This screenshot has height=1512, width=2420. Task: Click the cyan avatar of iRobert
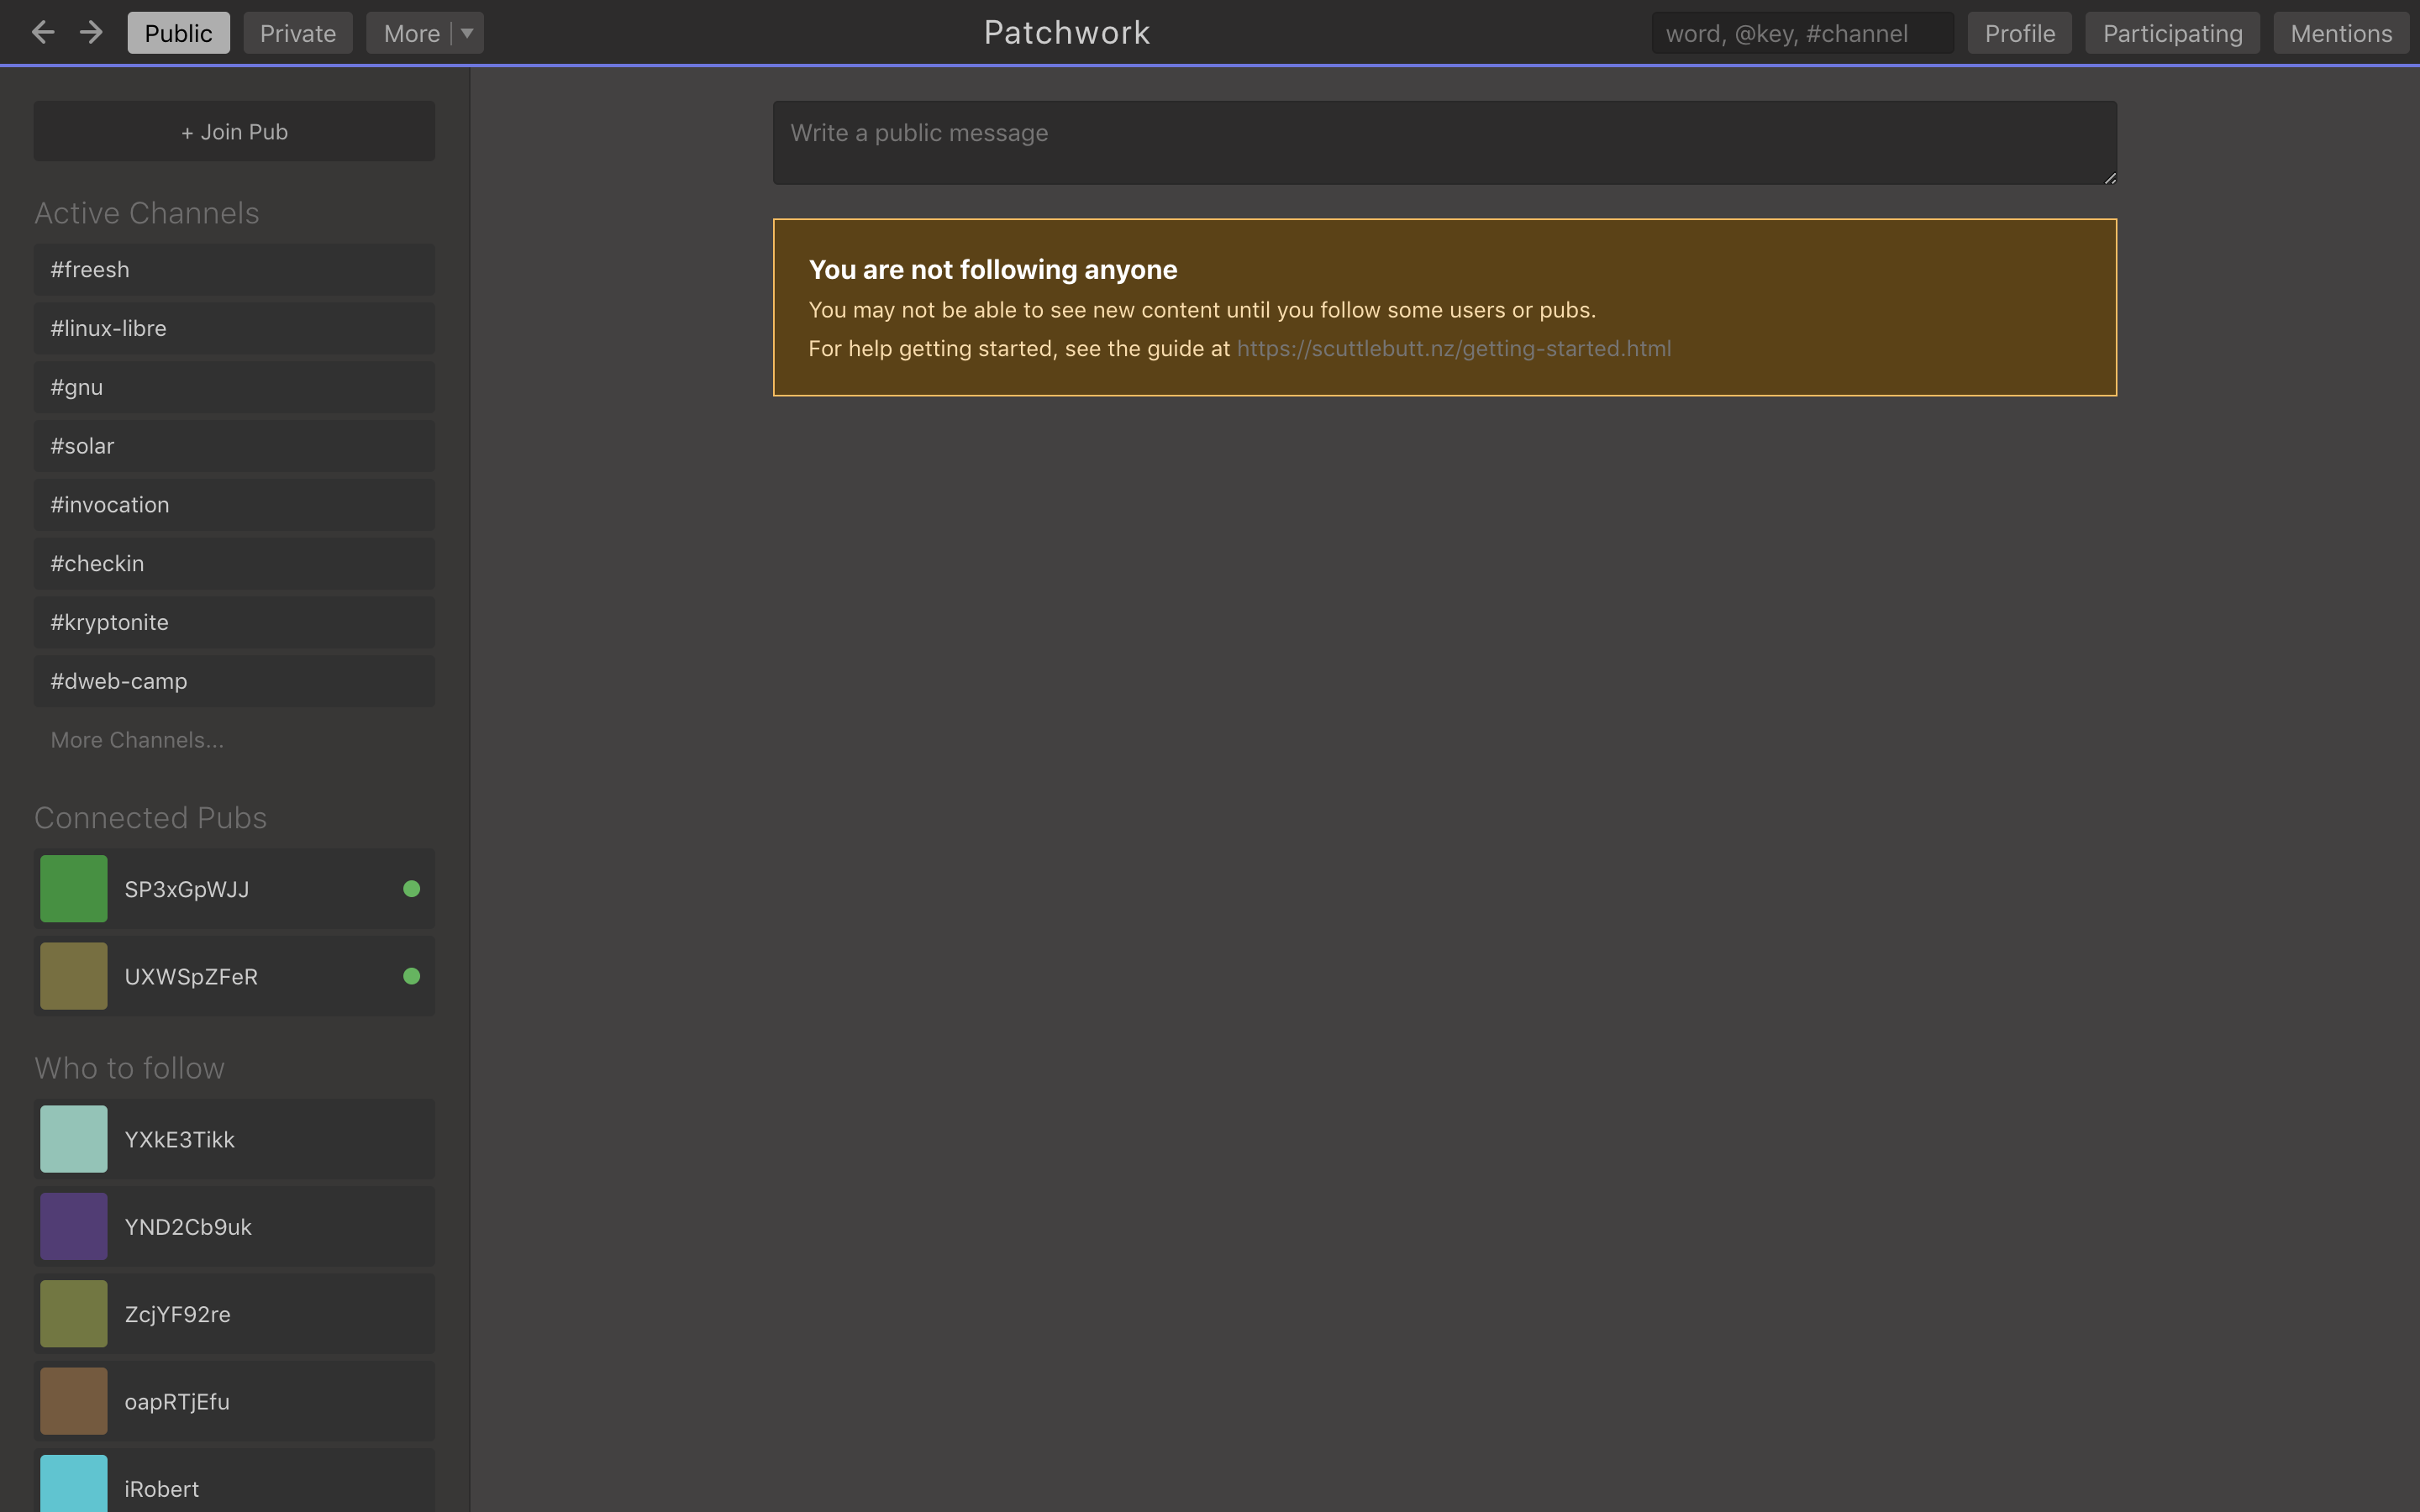(74, 1484)
